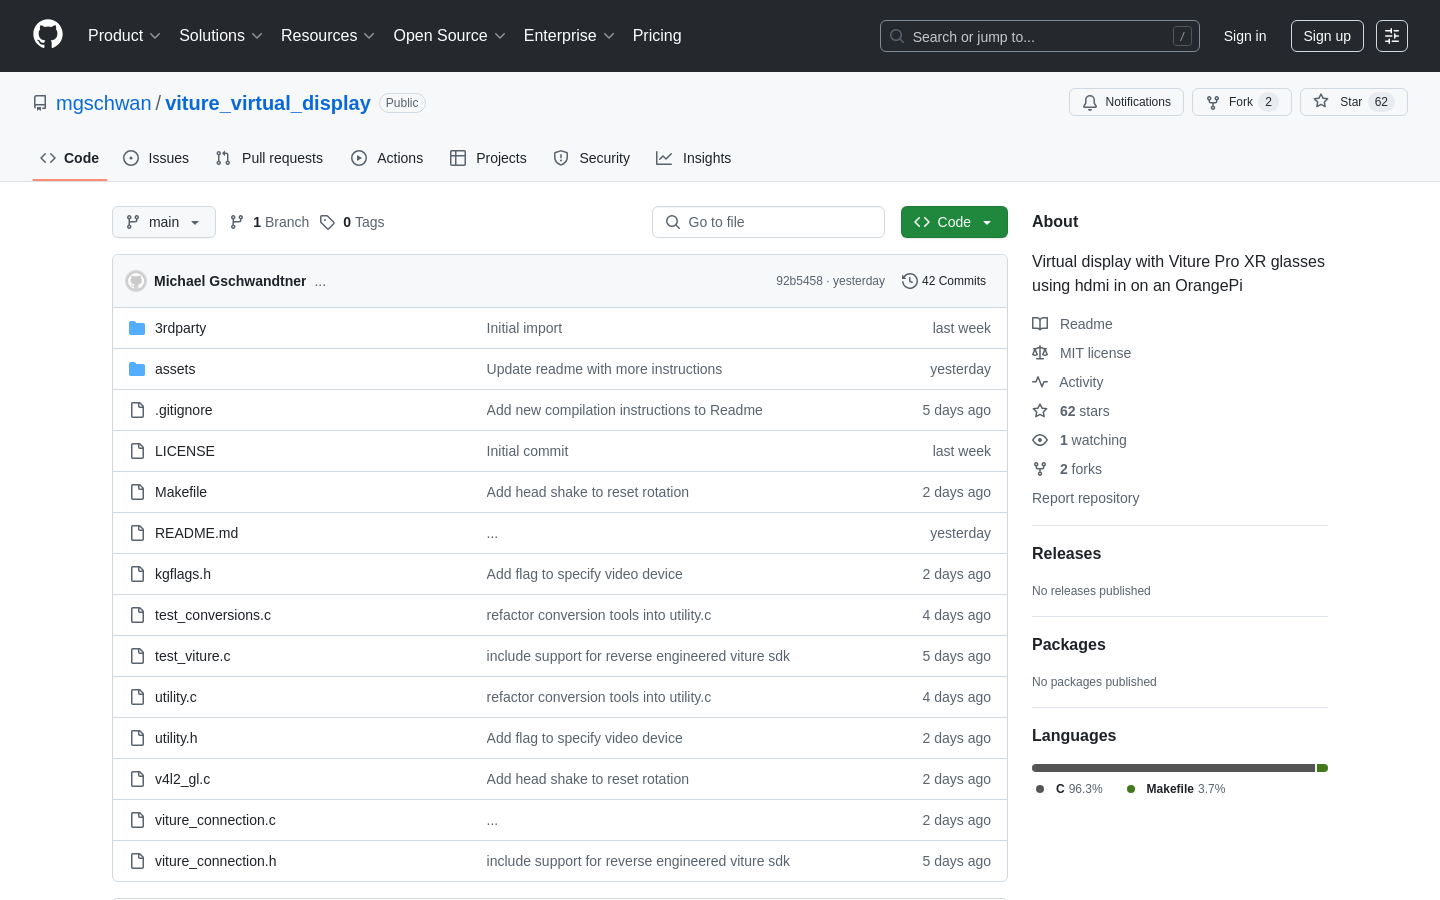Switch to the Projects tab
Viewport: 1440px width, 900px height.
coord(488,158)
